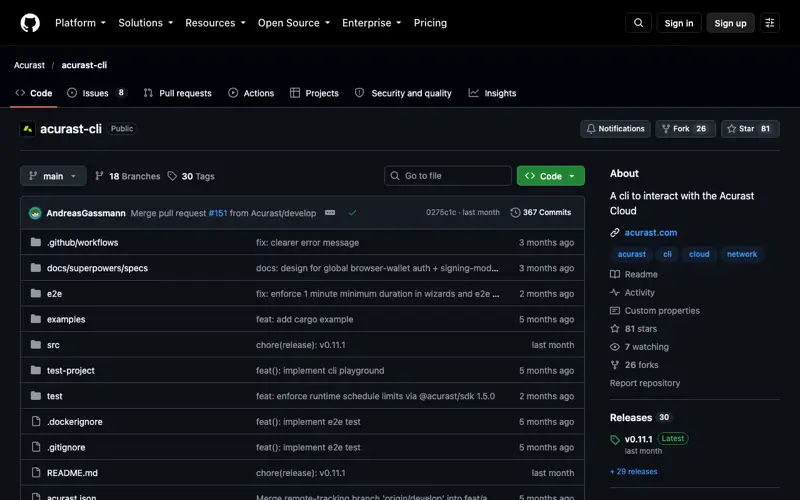Click the Sign up button
The height and width of the screenshot is (500, 800).
point(730,23)
